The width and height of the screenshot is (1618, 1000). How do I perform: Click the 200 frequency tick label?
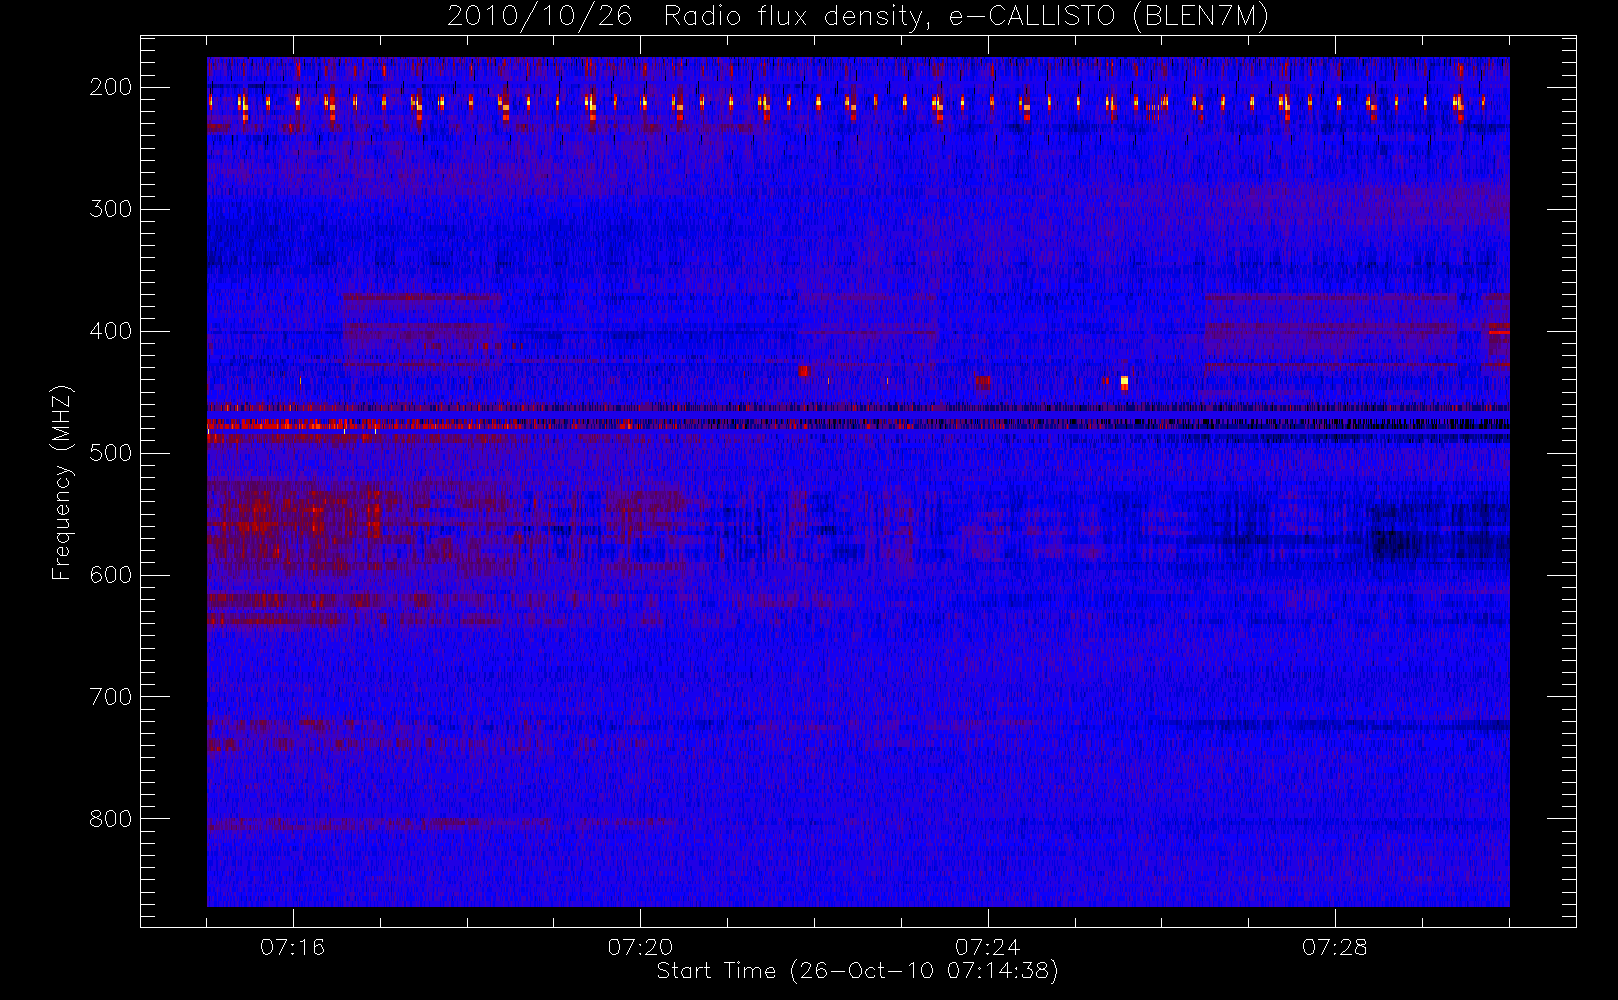[110, 87]
